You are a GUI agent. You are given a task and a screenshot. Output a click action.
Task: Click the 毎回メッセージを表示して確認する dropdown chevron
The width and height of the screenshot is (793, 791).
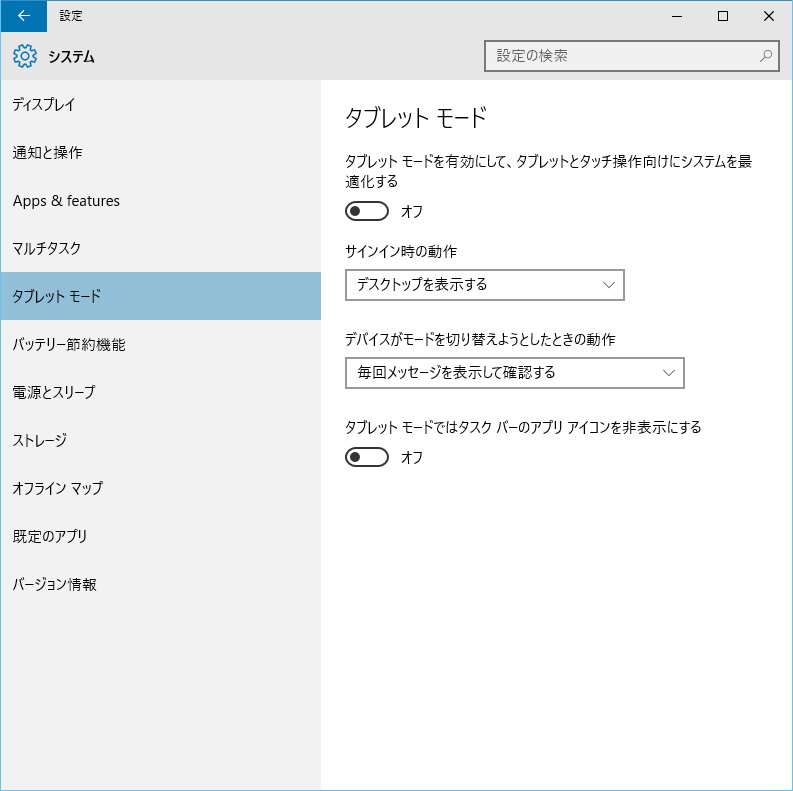pos(669,373)
